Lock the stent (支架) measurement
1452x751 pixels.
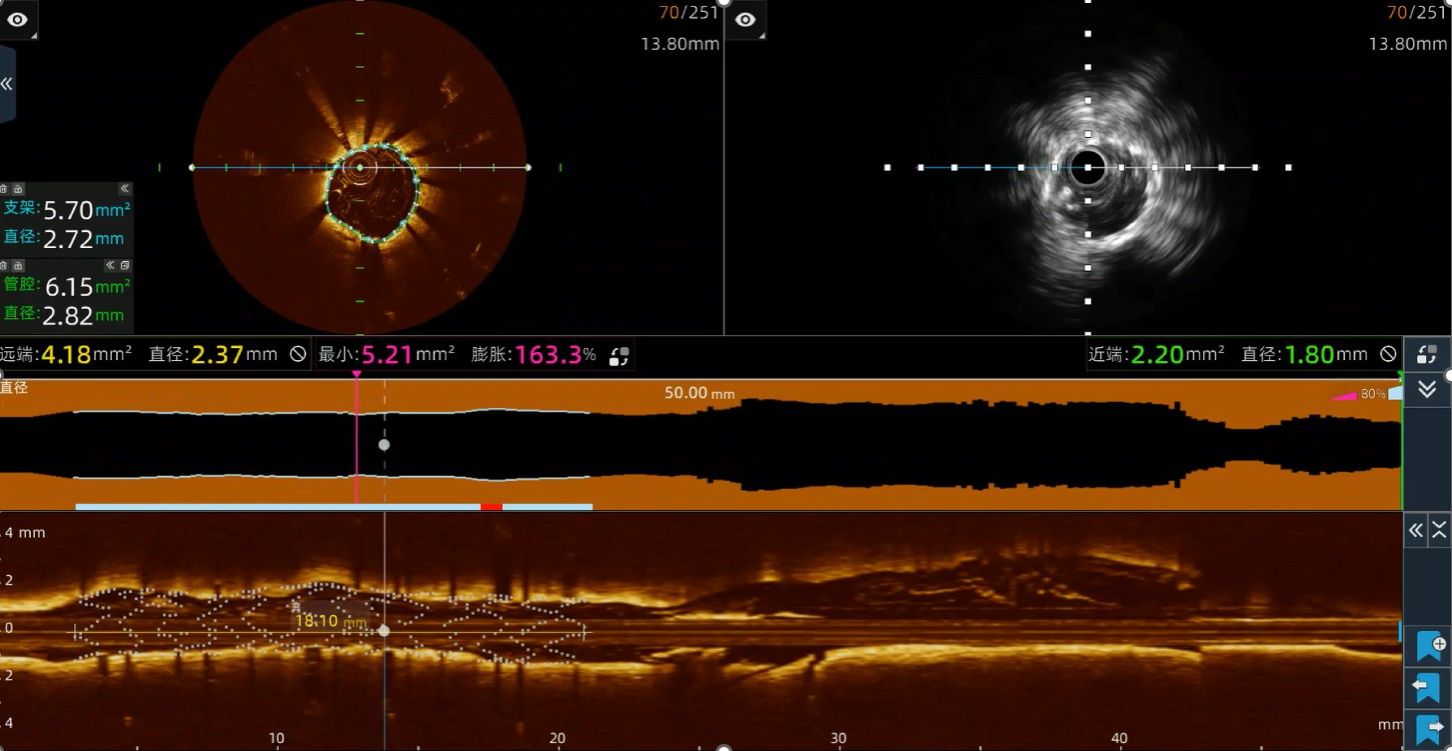(x=18, y=188)
